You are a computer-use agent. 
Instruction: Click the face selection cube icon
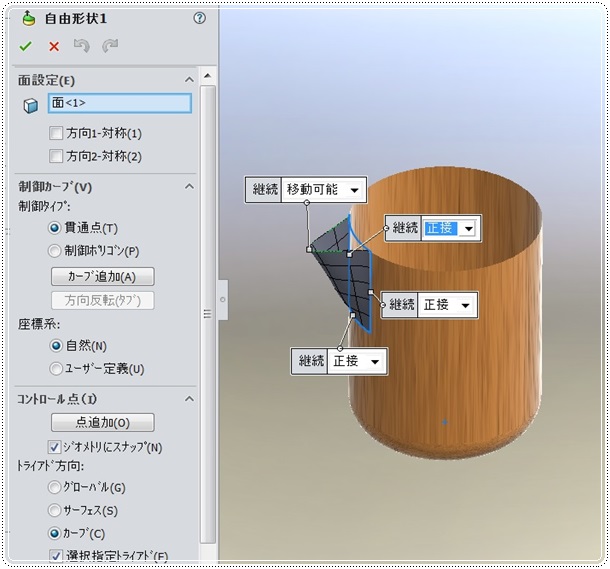coord(31,105)
